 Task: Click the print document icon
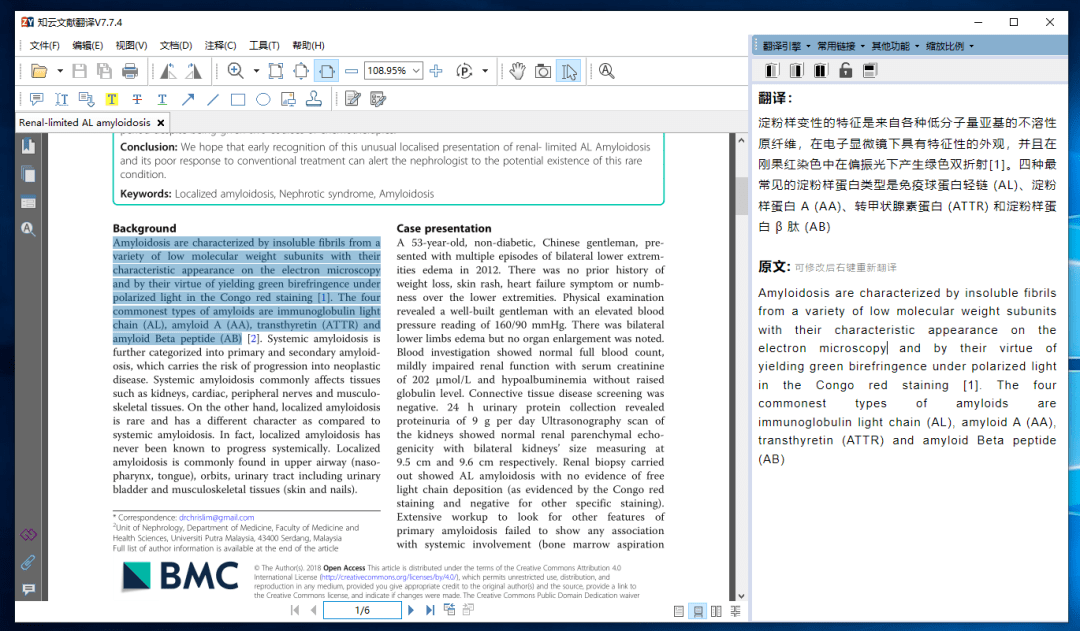[x=129, y=70]
